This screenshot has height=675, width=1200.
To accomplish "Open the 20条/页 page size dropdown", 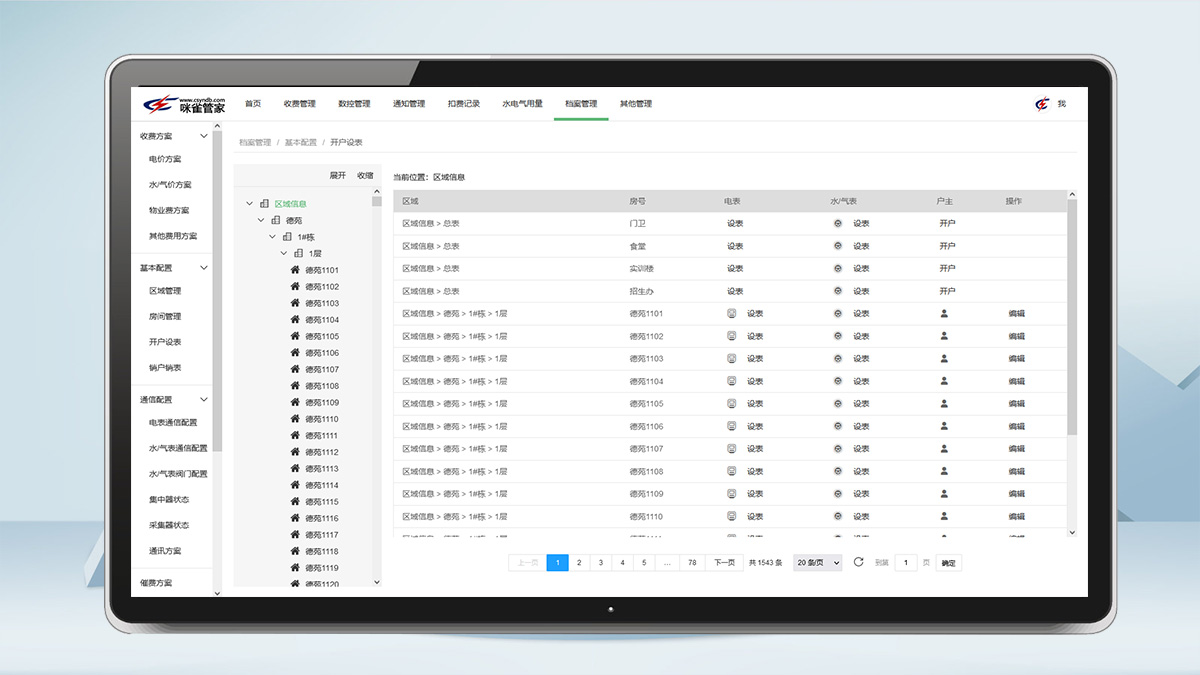I will 817,563.
